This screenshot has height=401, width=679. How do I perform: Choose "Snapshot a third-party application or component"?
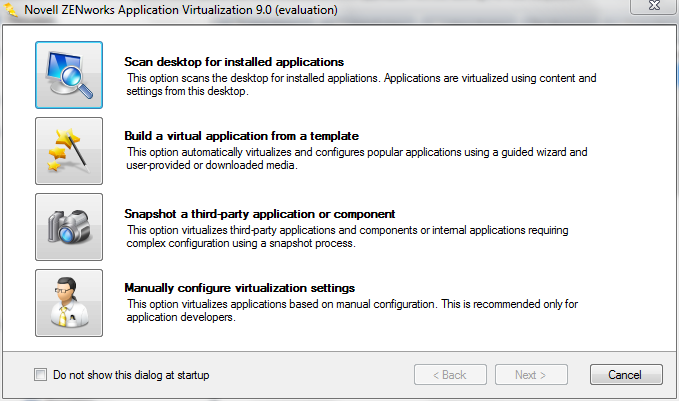pos(260,213)
